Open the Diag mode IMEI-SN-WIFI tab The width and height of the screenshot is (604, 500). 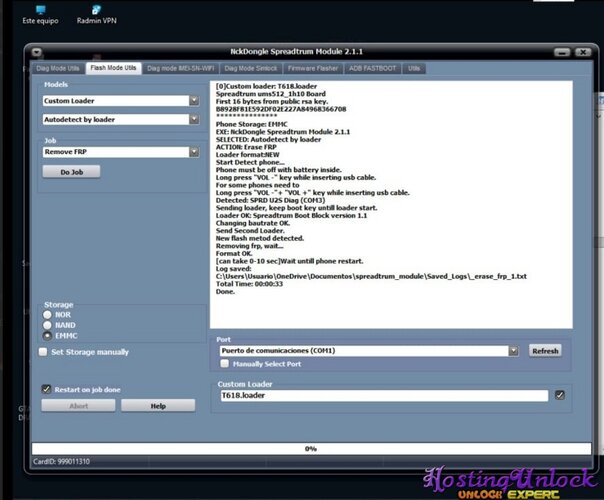click(x=180, y=69)
